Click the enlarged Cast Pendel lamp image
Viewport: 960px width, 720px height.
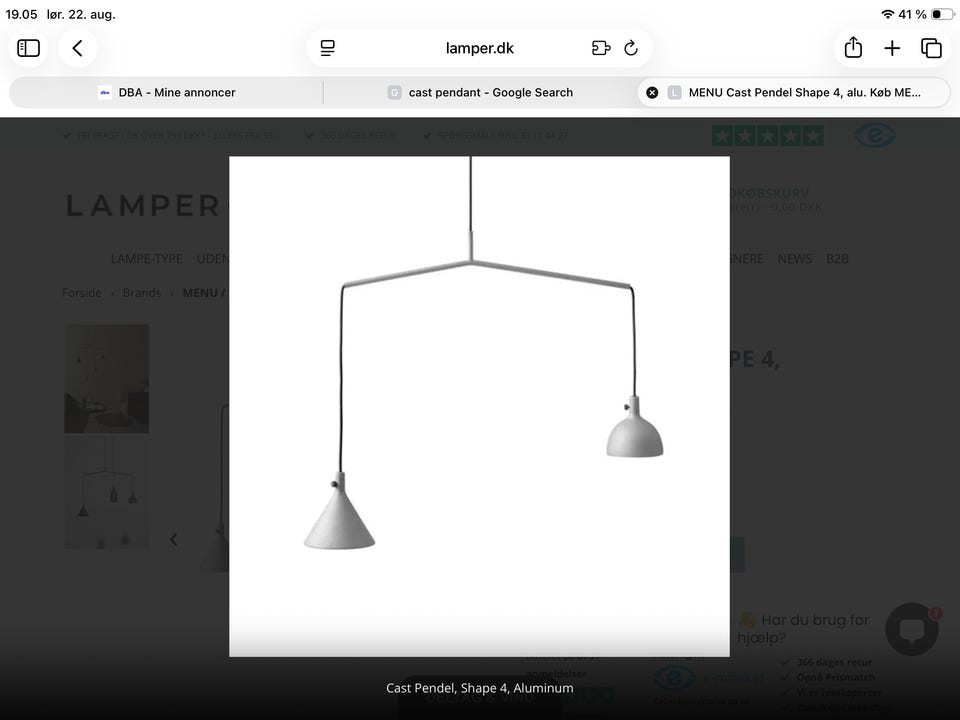479,406
